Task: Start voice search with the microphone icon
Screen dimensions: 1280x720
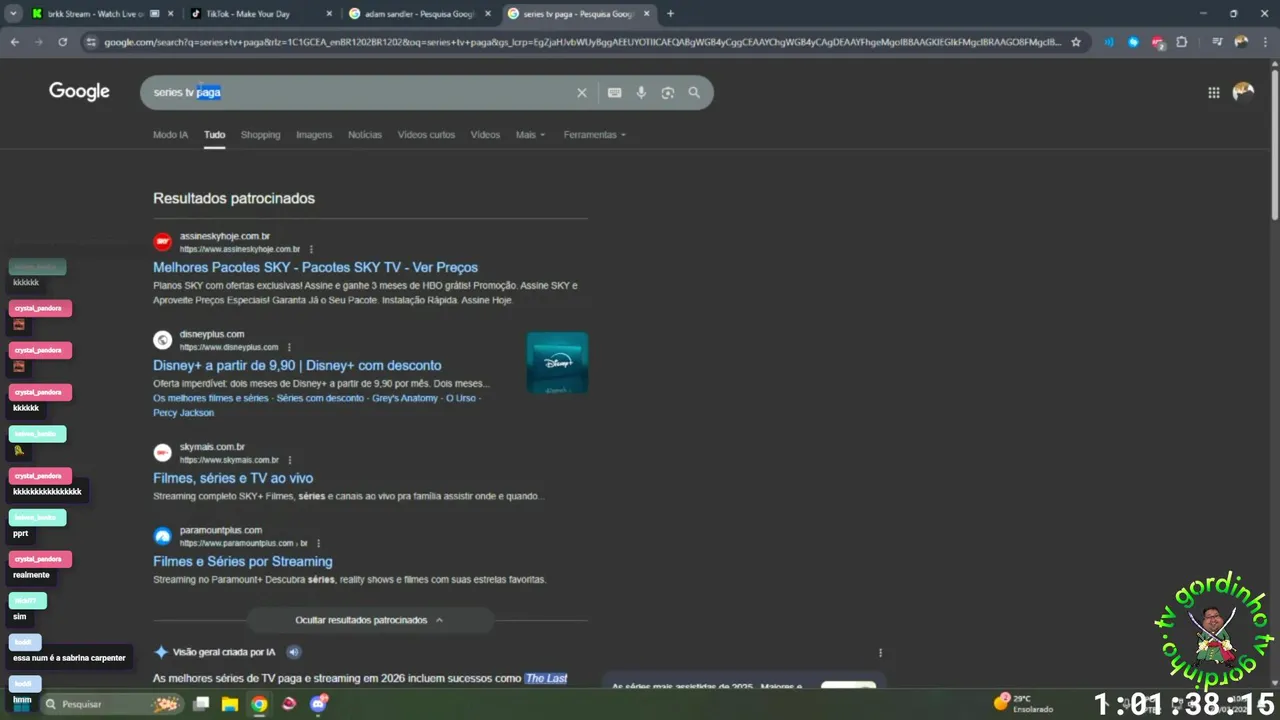Action: click(641, 93)
